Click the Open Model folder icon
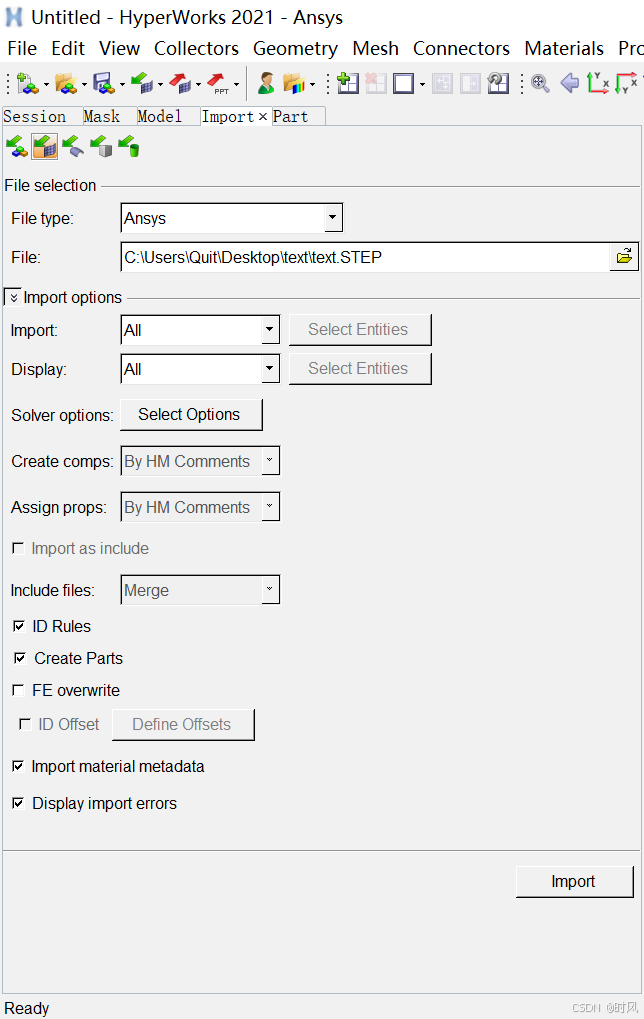The width and height of the screenshot is (644, 1019). 66,83
